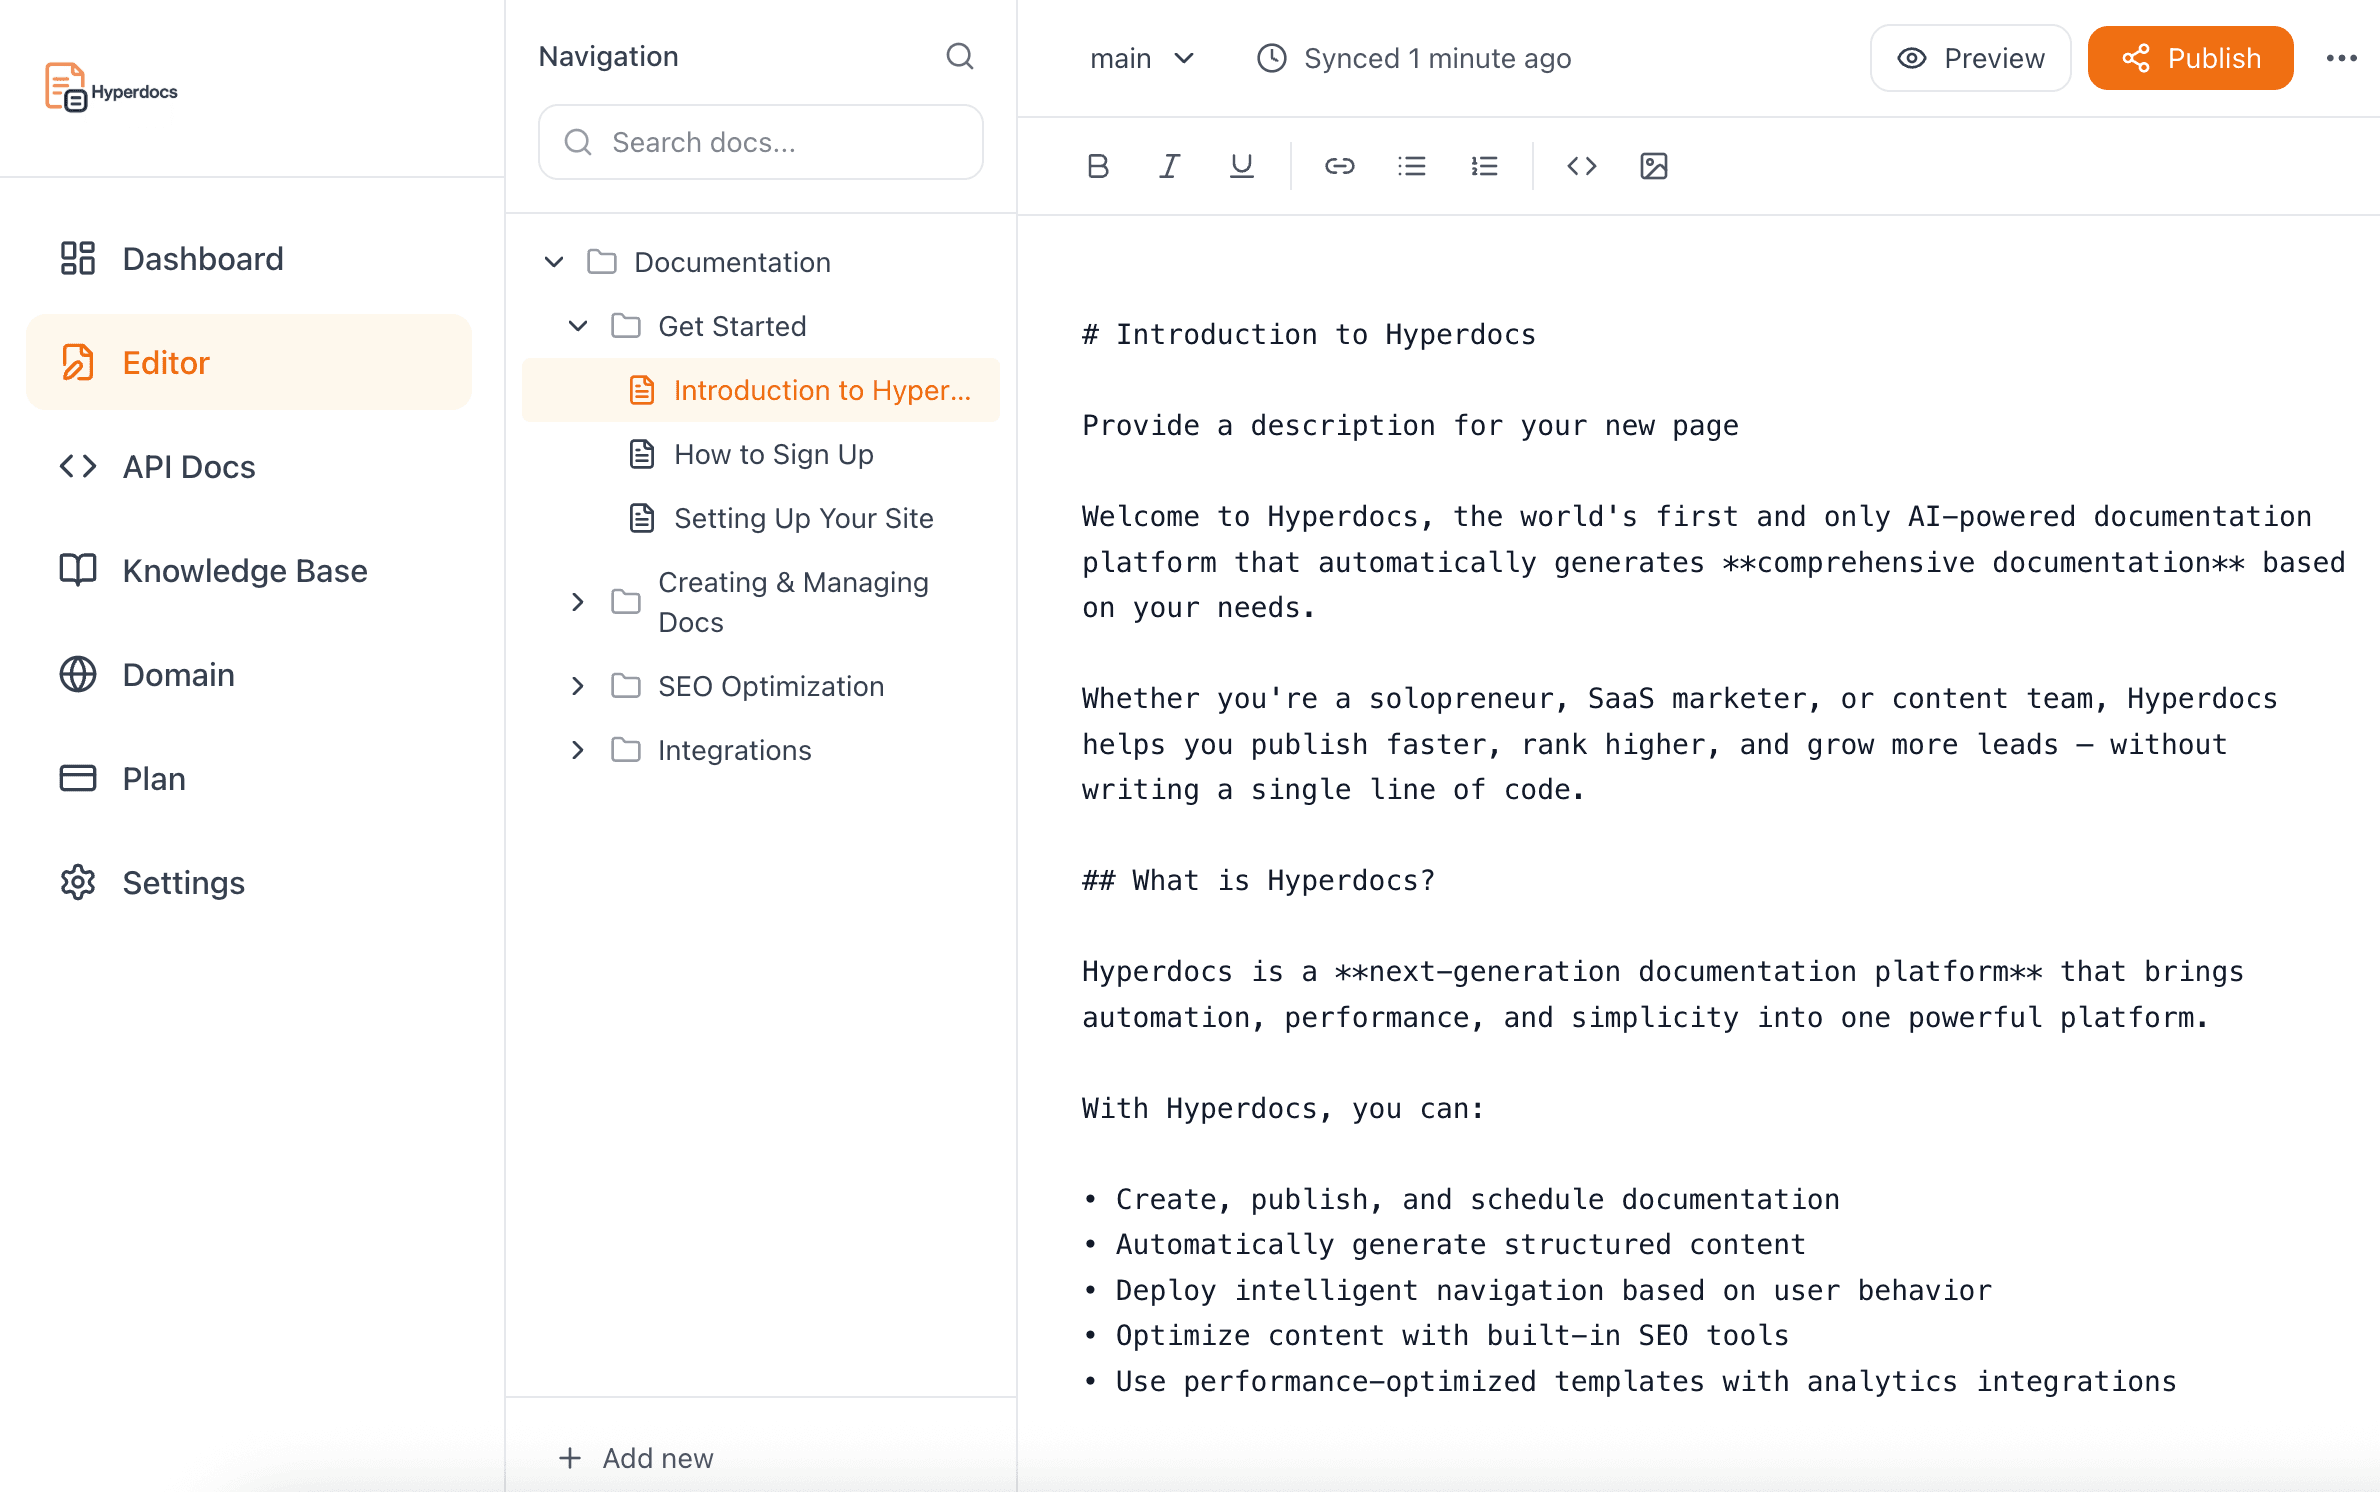Open the main branch dropdown
2380x1492 pixels.
[1142, 58]
